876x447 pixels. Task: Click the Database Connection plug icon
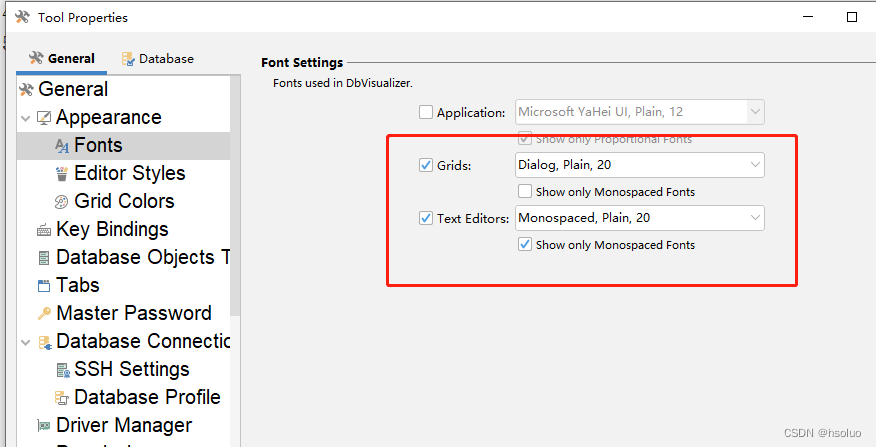point(45,342)
